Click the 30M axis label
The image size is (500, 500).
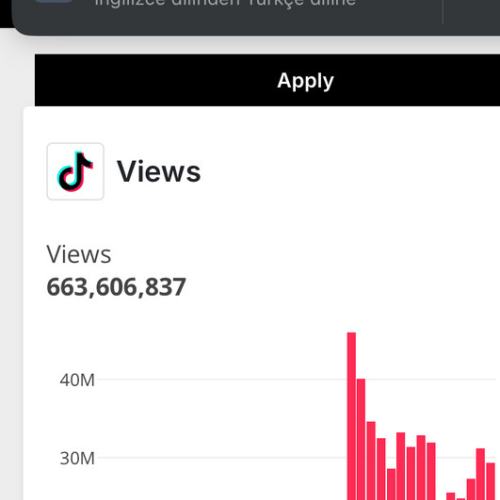click(x=77, y=458)
